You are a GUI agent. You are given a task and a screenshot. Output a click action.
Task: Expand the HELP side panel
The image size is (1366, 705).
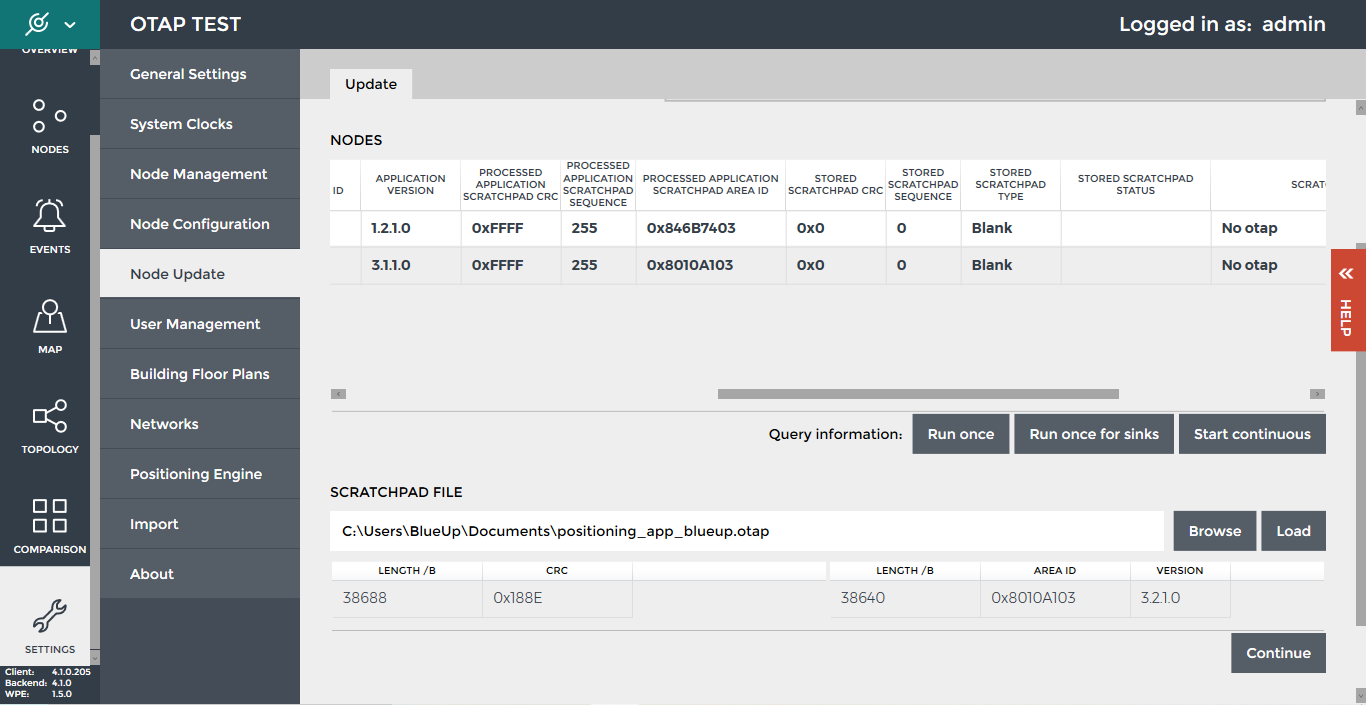(x=1346, y=300)
